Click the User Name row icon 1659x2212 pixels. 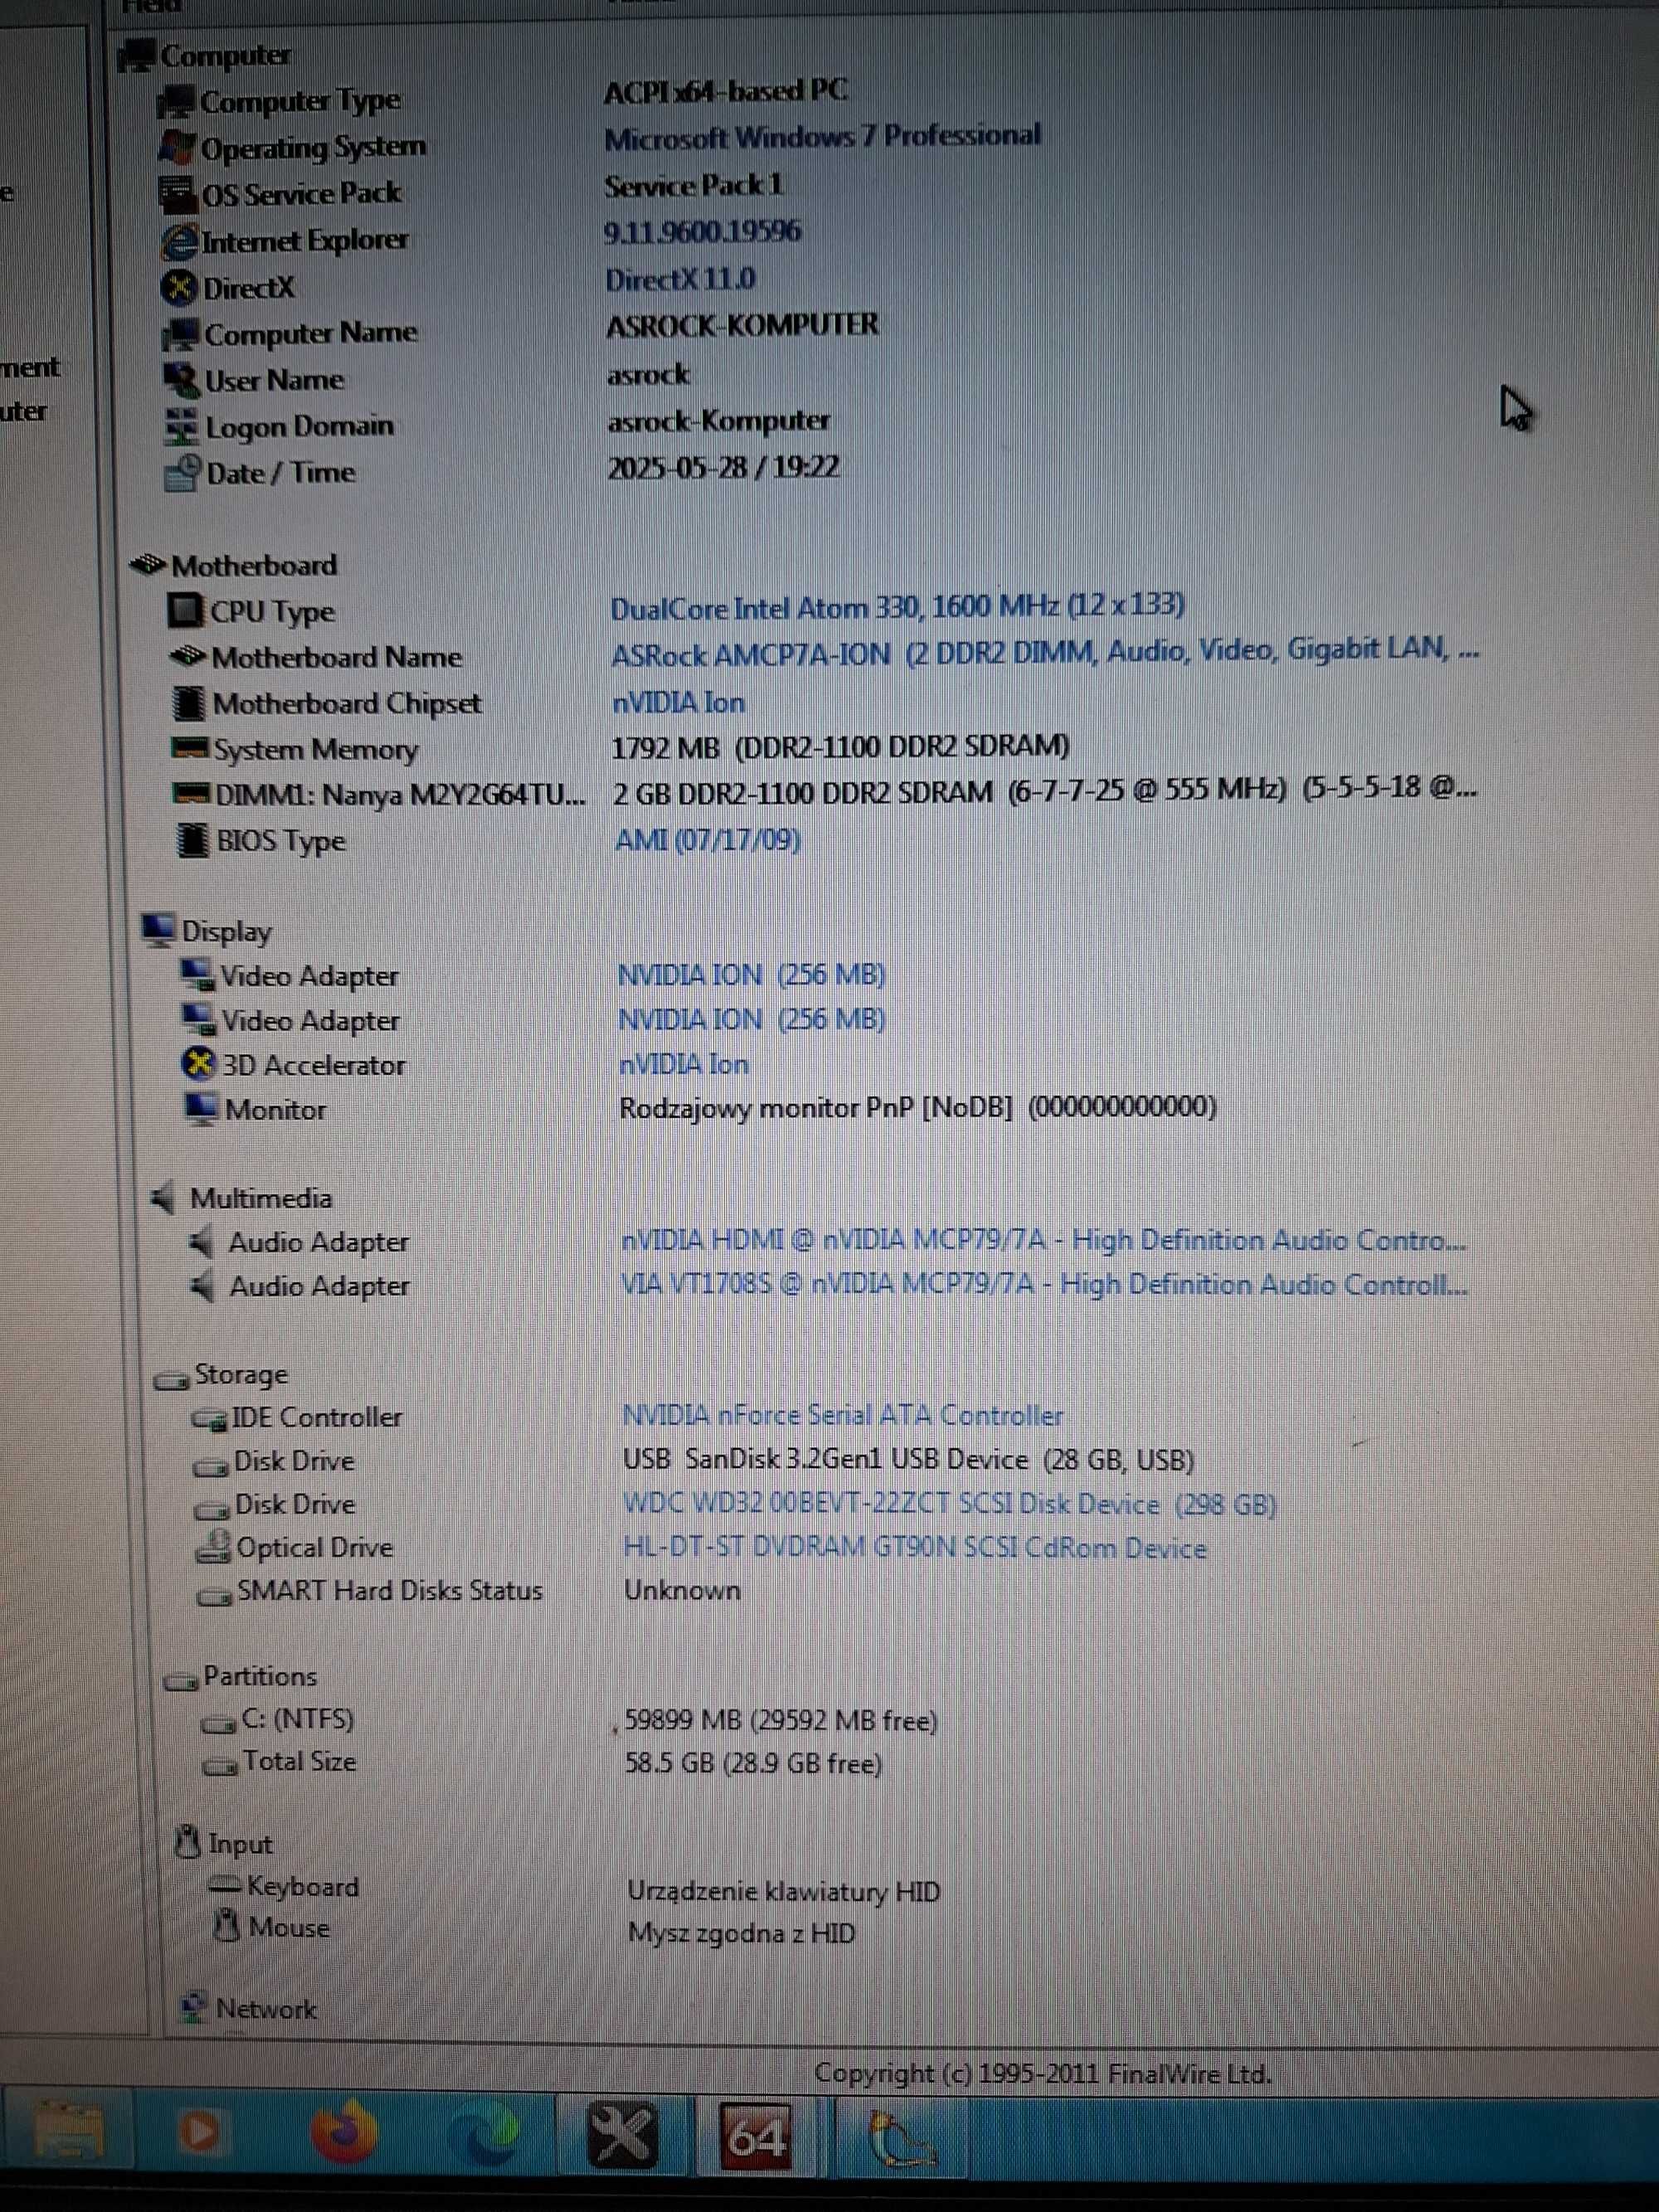182,380
